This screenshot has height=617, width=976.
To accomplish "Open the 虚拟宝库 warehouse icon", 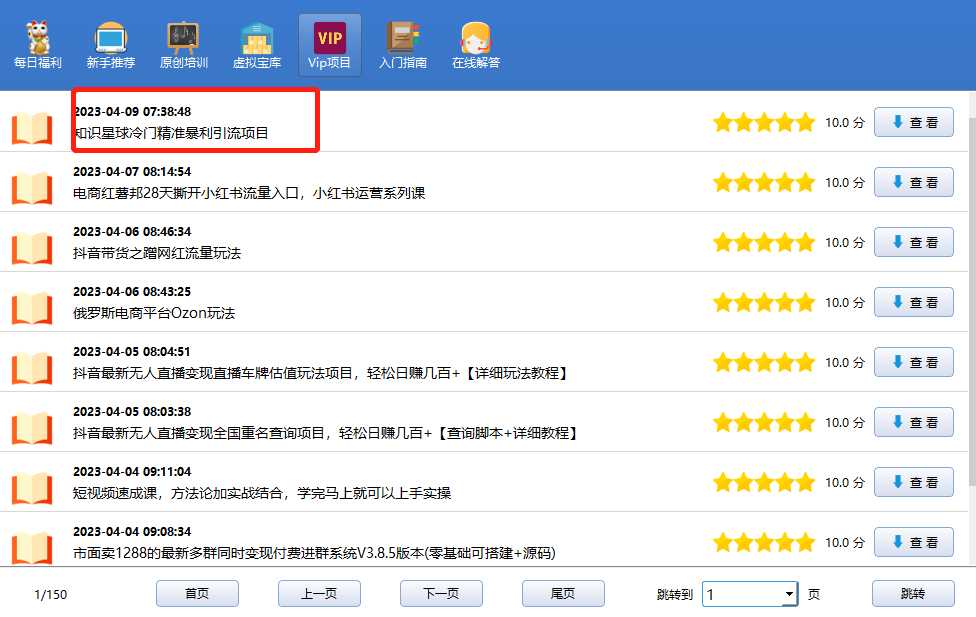I will click(x=256, y=45).
